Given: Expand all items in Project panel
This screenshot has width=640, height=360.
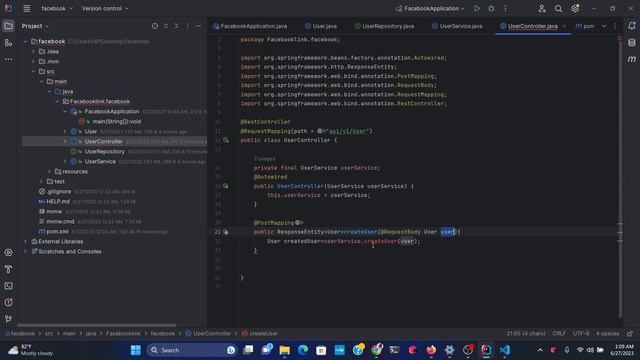Looking at the screenshot, I should (166, 26).
